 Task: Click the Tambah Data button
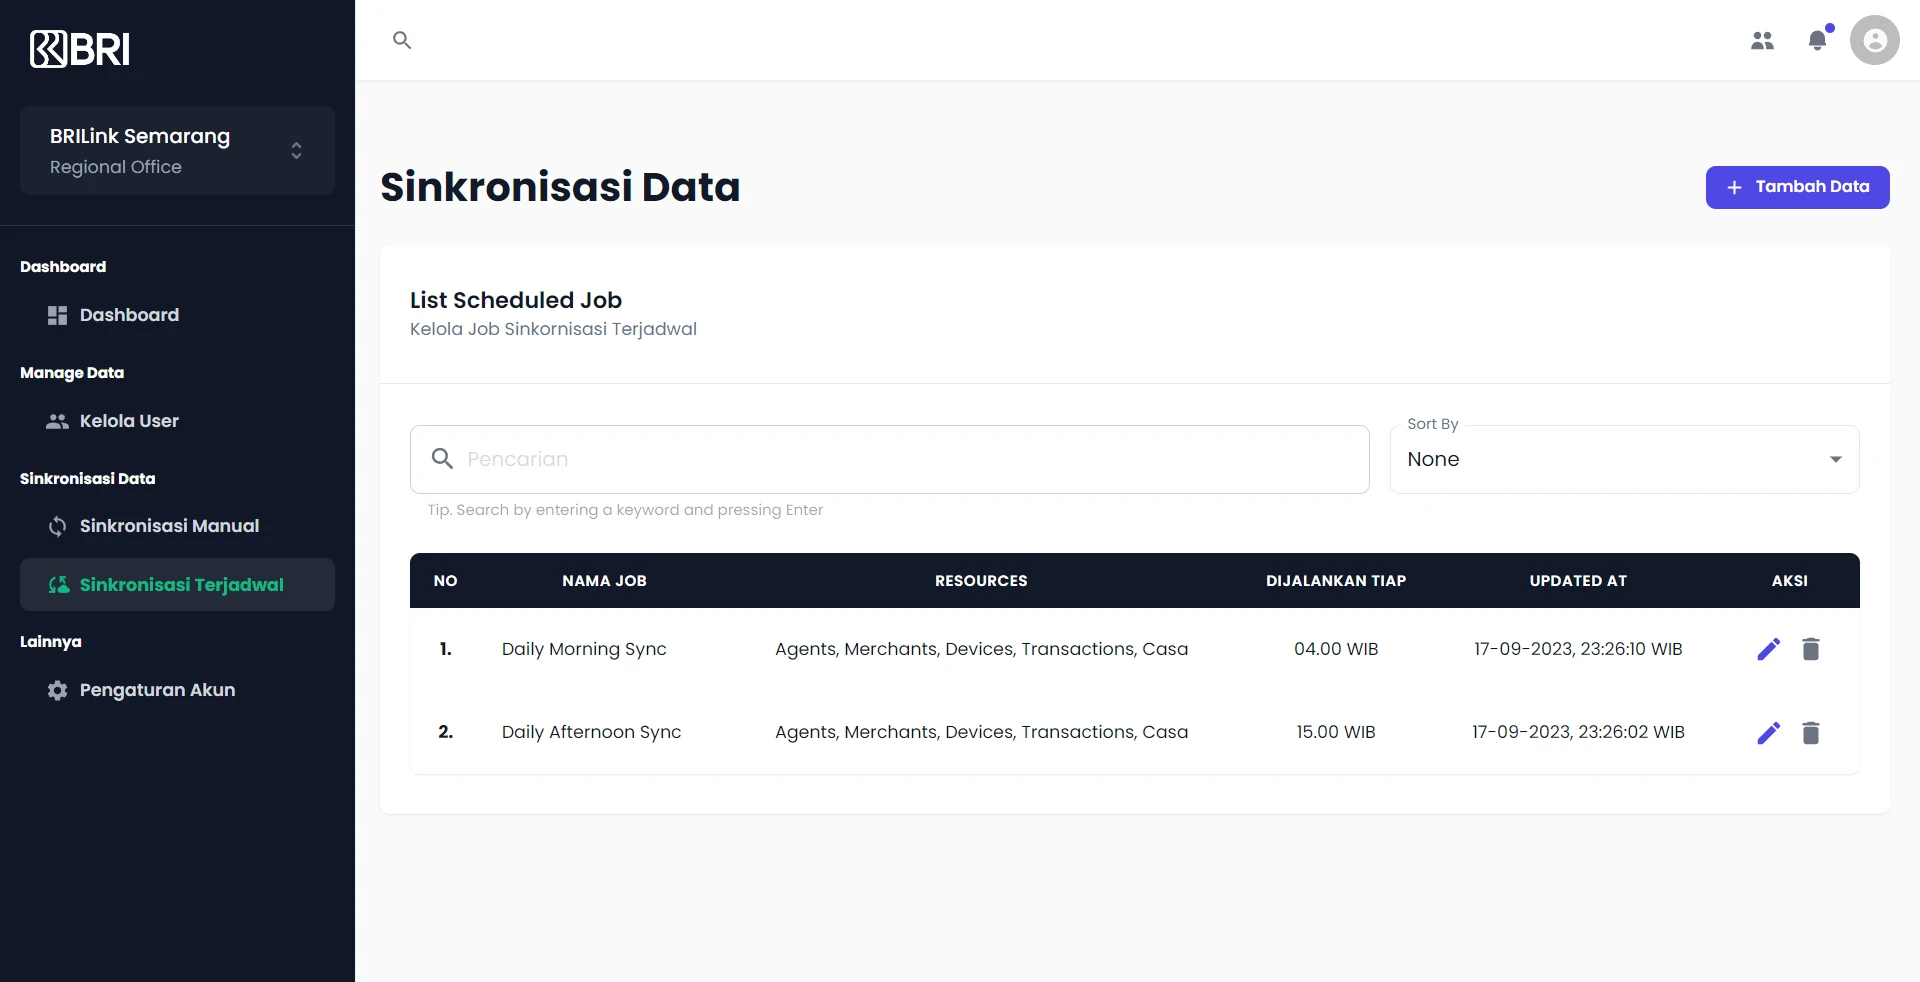click(1797, 187)
